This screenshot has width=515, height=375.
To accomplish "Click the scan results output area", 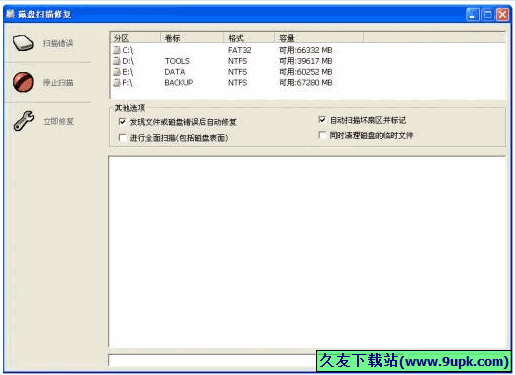I will [307, 252].
